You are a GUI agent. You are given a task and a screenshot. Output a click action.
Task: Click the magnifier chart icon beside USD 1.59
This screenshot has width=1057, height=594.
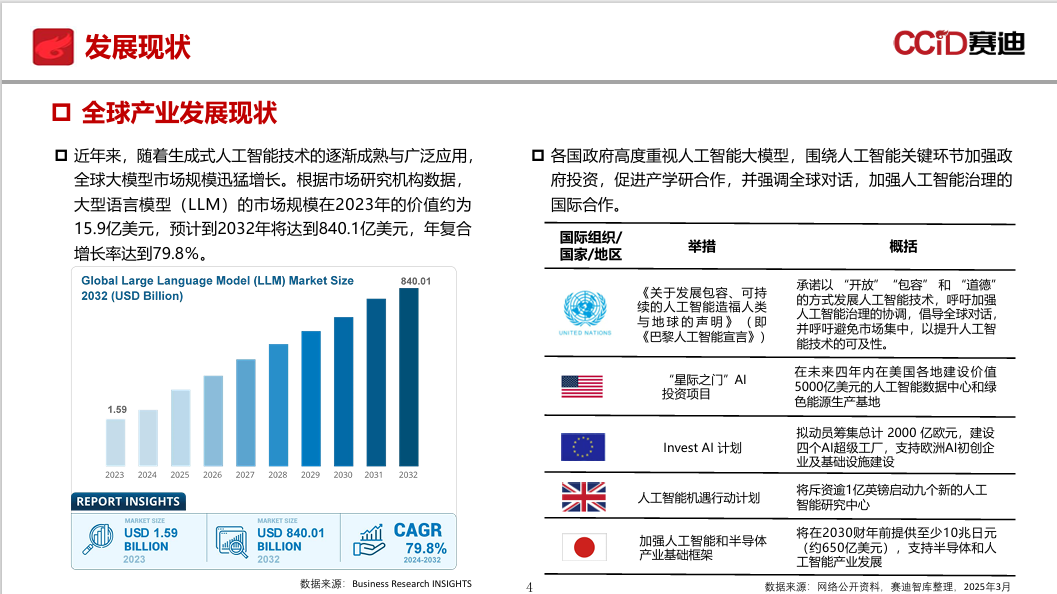[98, 539]
